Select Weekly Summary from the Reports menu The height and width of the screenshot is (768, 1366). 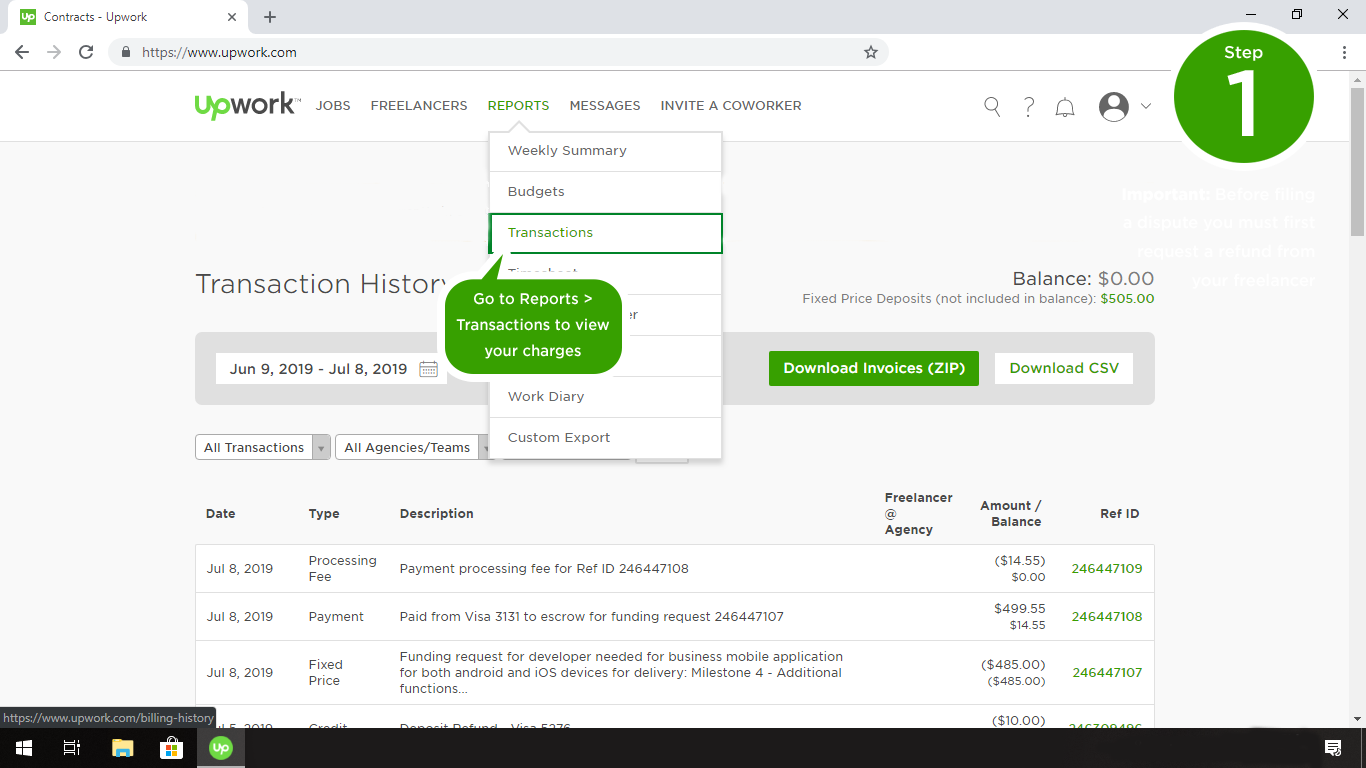(567, 150)
